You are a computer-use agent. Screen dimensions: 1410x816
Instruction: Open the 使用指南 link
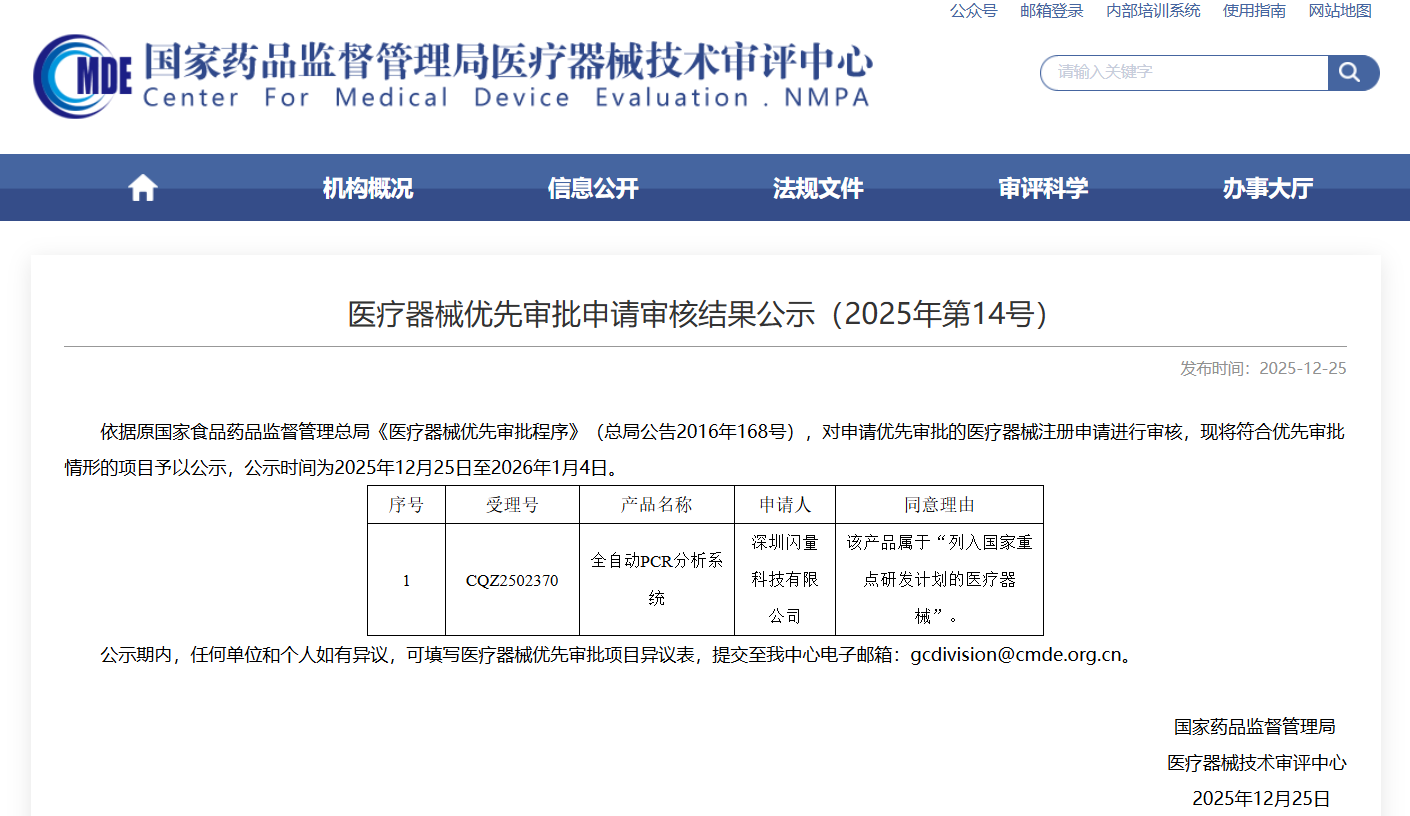[x=1254, y=11]
